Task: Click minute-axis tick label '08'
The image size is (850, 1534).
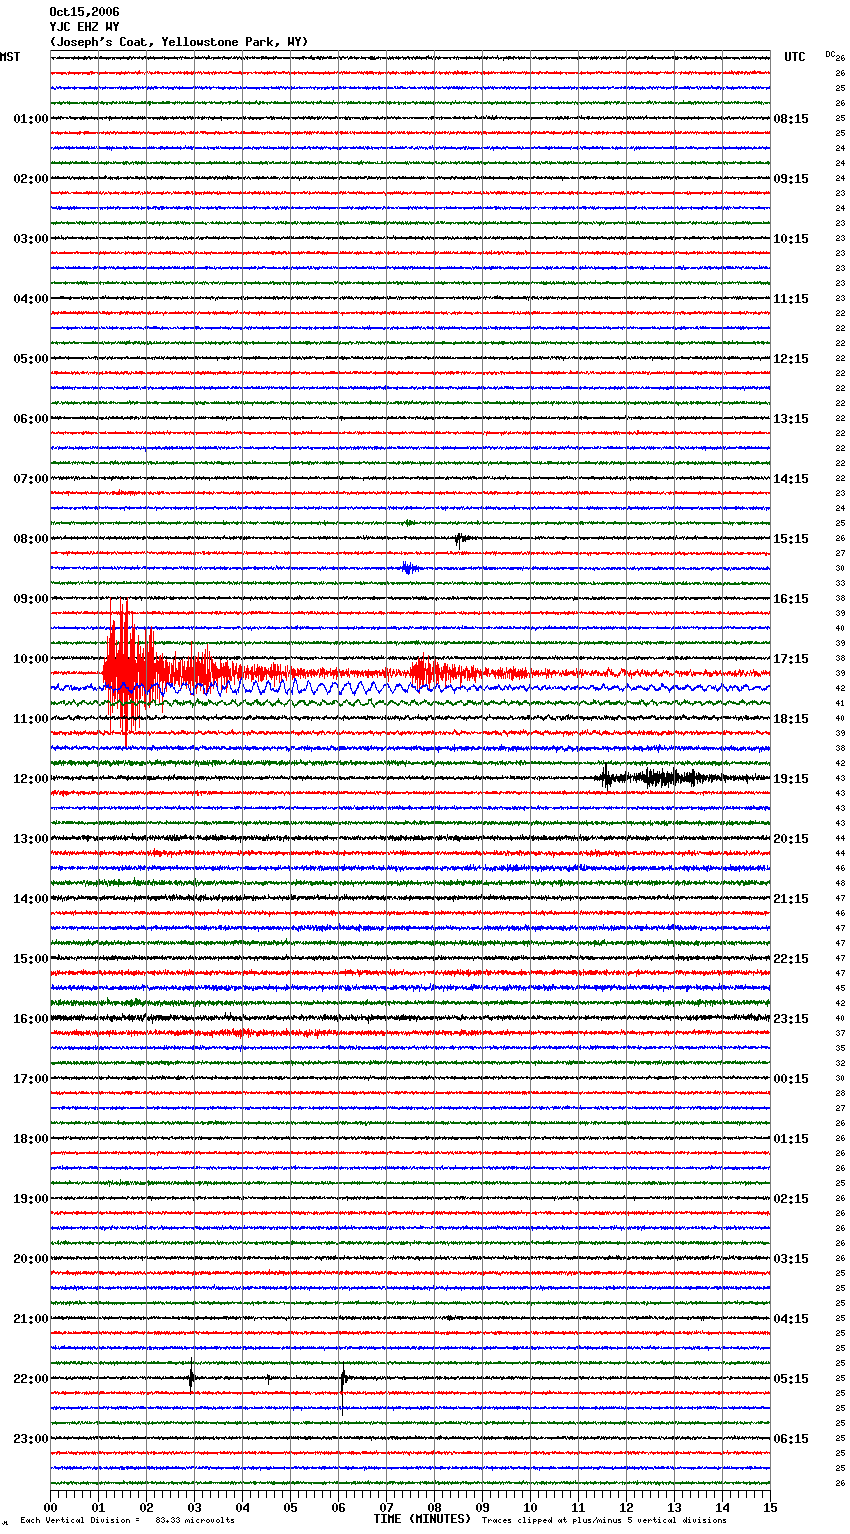Action: 434,1507
